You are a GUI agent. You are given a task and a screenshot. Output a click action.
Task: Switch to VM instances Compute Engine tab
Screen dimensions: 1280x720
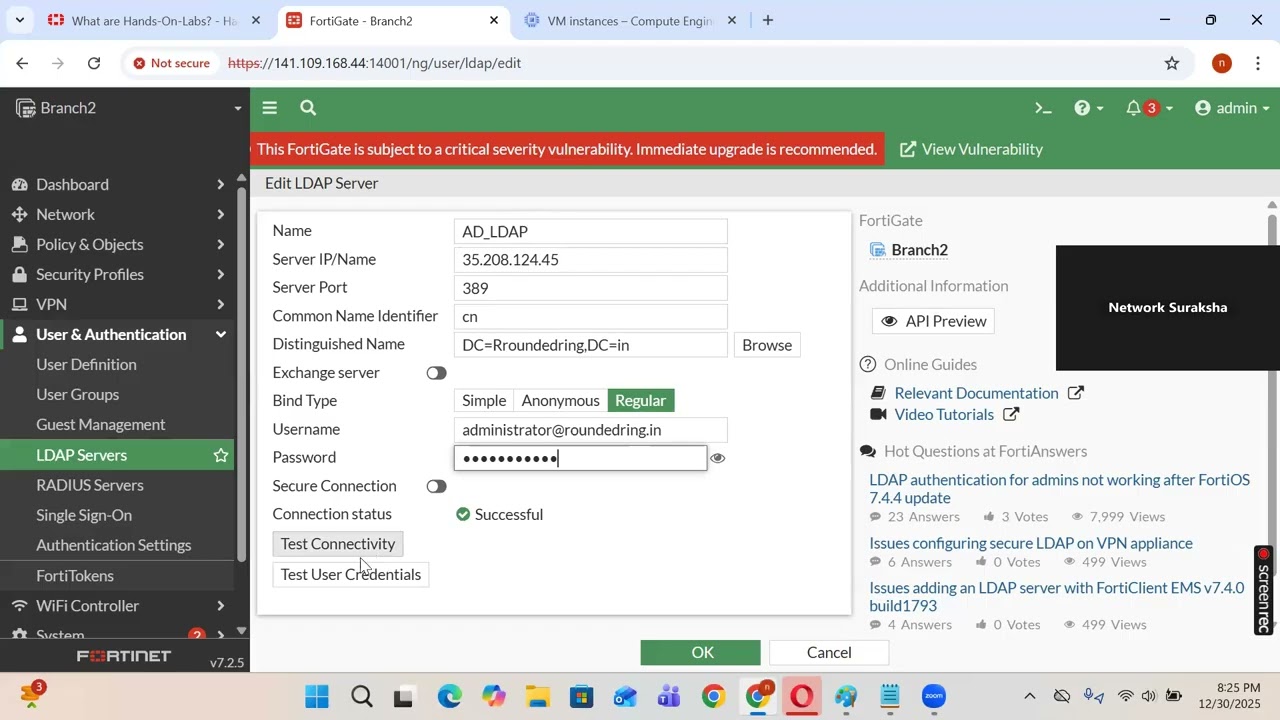630,20
